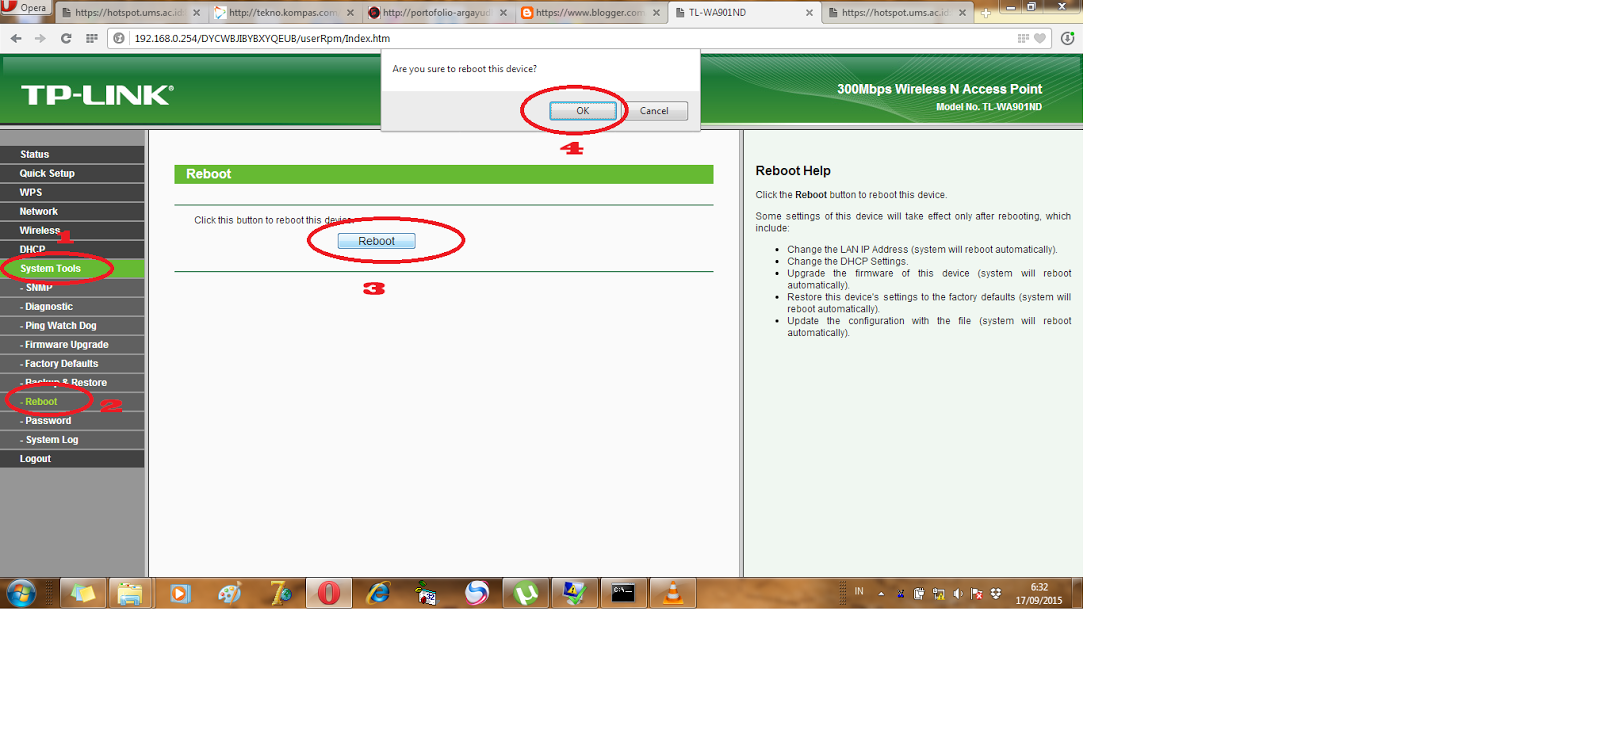The width and height of the screenshot is (1600, 745).
Task: Switch to the tekno.kompas.com tab
Action: tap(283, 13)
